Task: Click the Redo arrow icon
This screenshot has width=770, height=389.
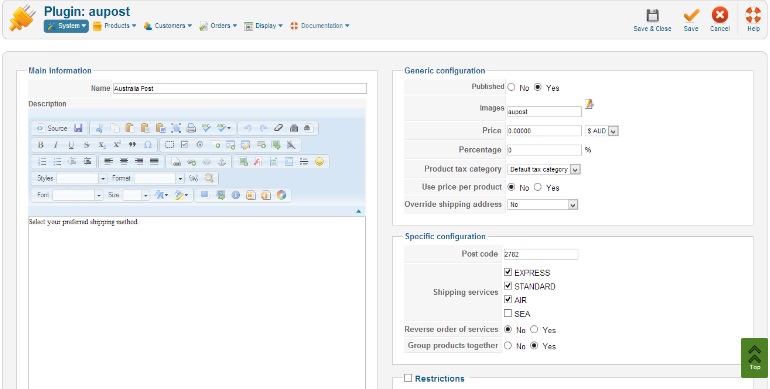Action: pyautogui.click(x=263, y=128)
